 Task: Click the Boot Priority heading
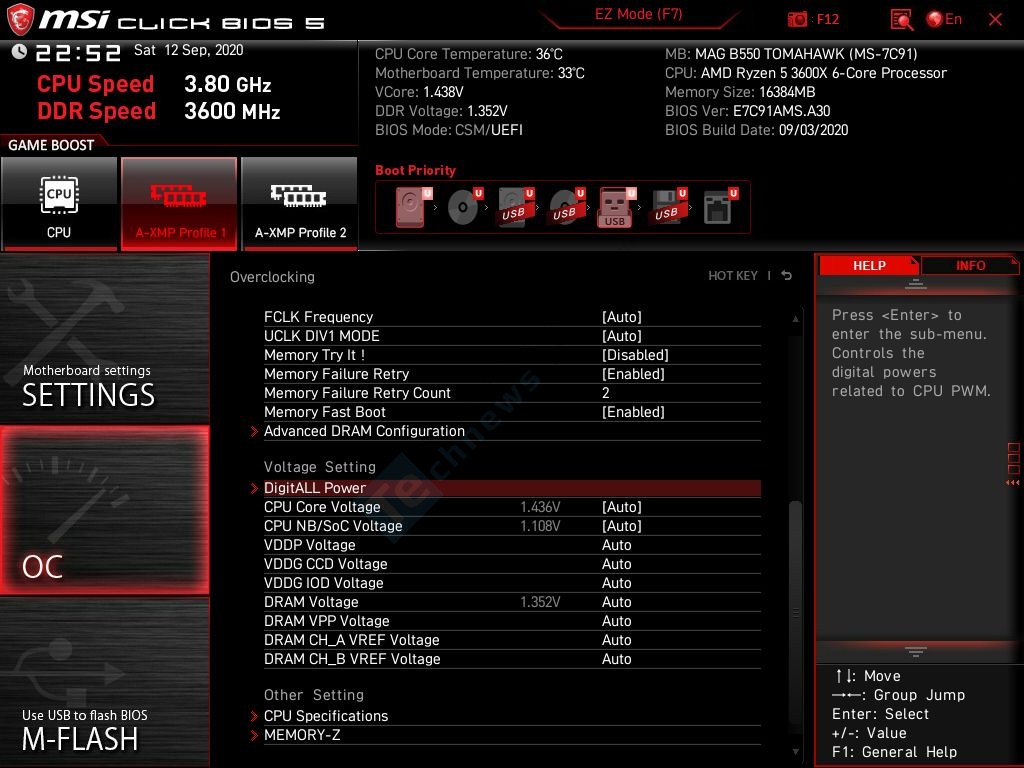tap(415, 170)
